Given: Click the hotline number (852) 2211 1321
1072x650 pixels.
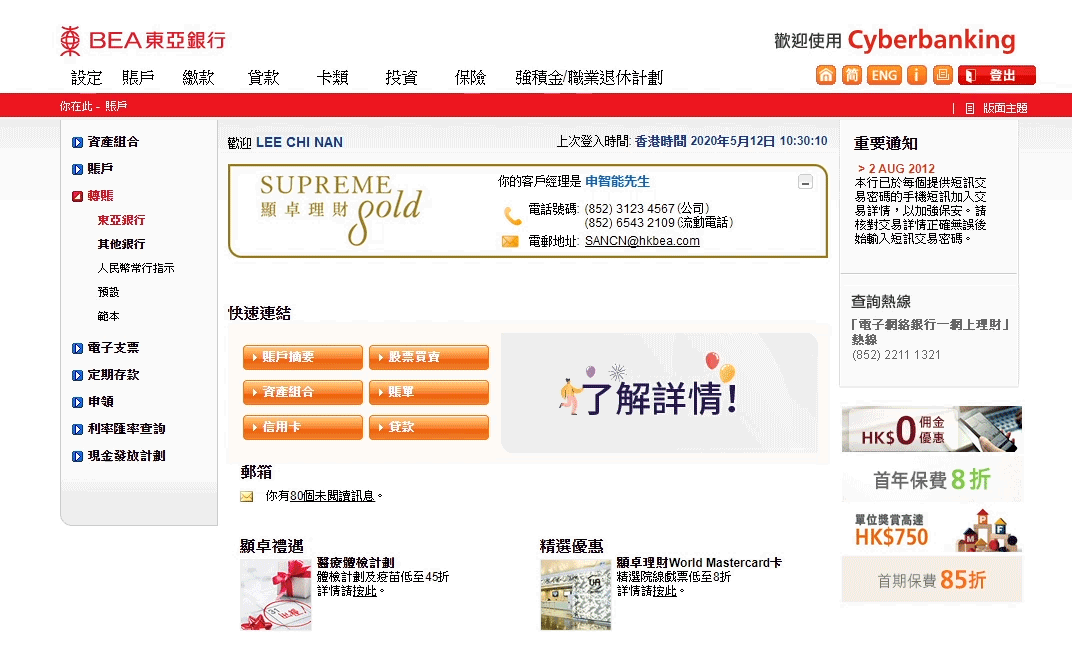Looking at the screenshot, I should click(x=896, y=355).
